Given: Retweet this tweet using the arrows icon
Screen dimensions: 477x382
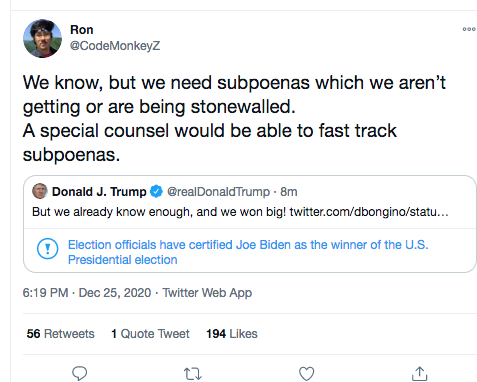Looking at the screenshot, I should 193,374.
